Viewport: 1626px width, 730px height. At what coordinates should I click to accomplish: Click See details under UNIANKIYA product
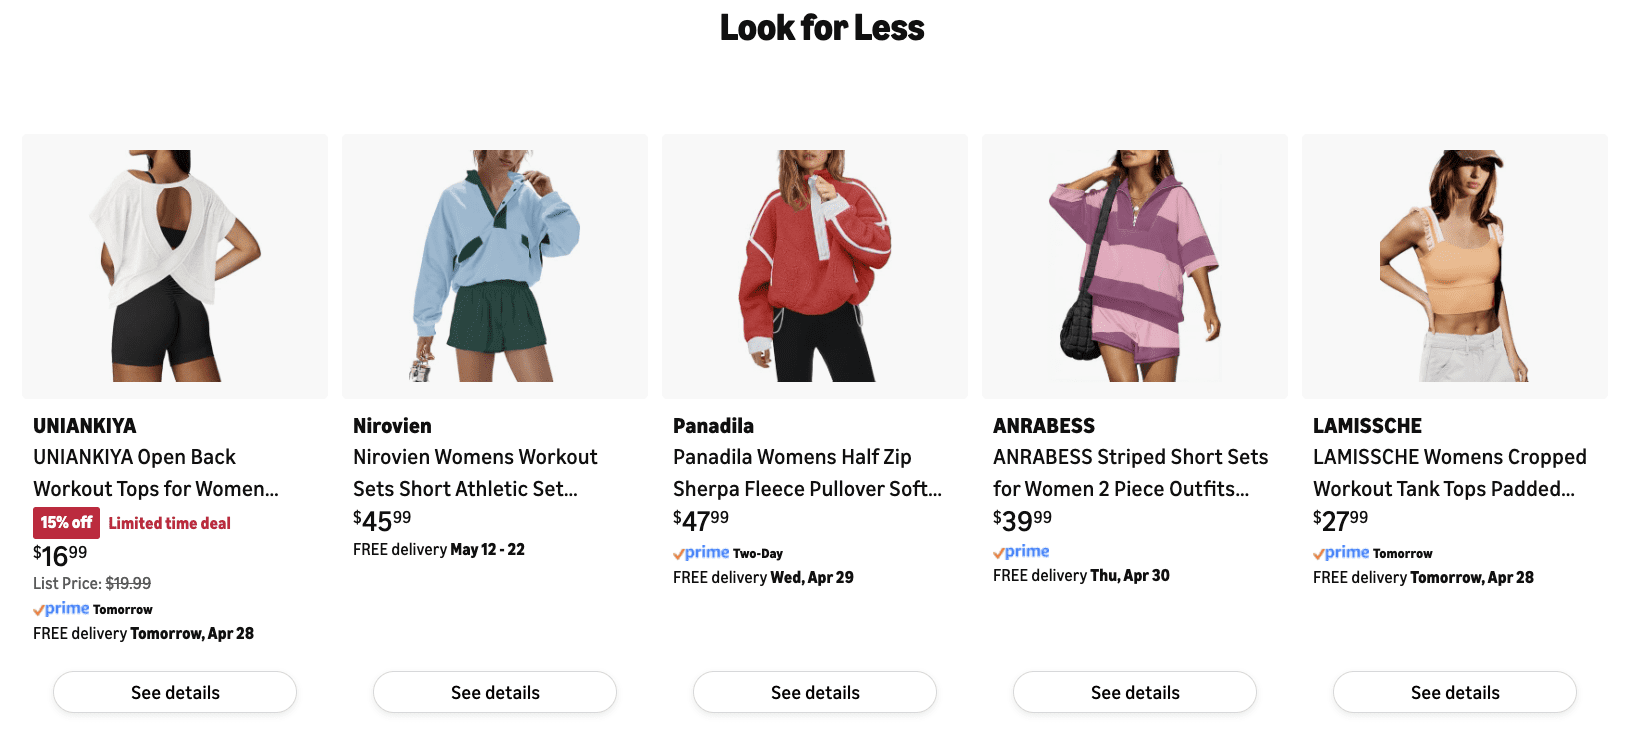175,692
